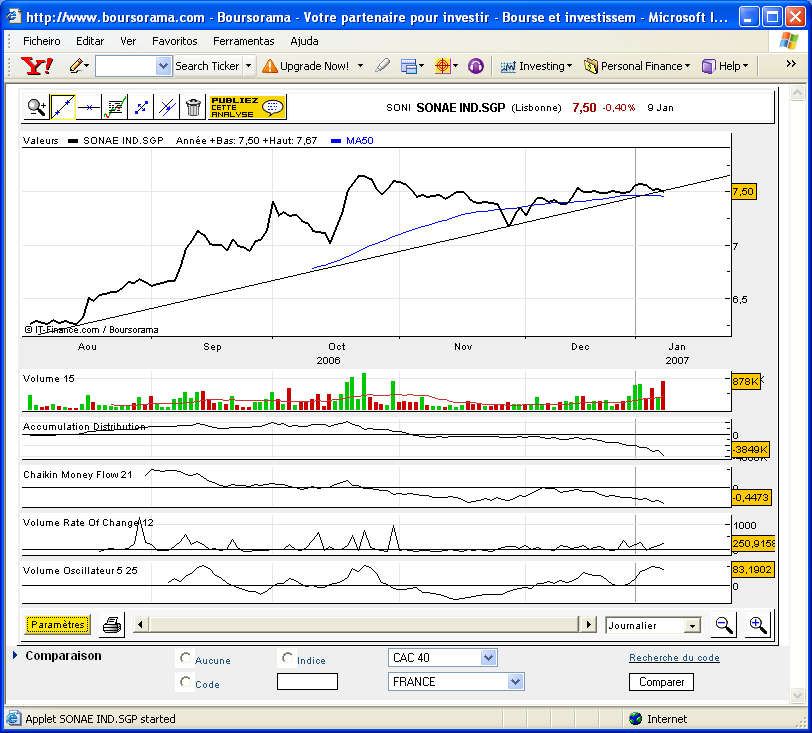The width and height of the screenshot is (812, 733).
Task: Click the purple headphones icon
Action: click(475, 66)
